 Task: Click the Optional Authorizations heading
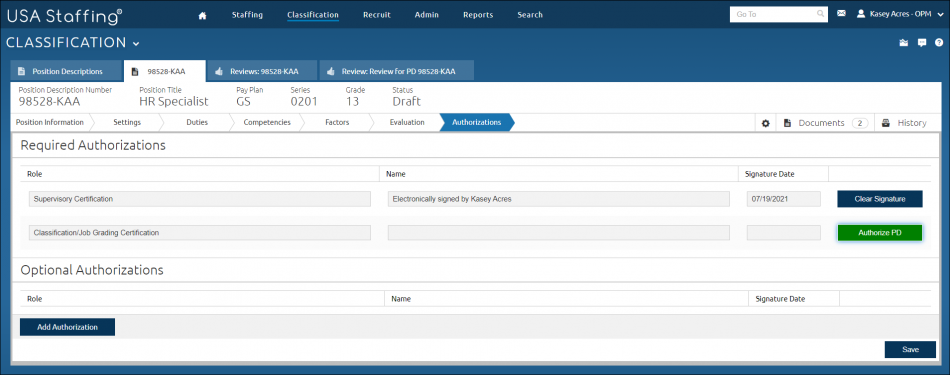(92, 270)
